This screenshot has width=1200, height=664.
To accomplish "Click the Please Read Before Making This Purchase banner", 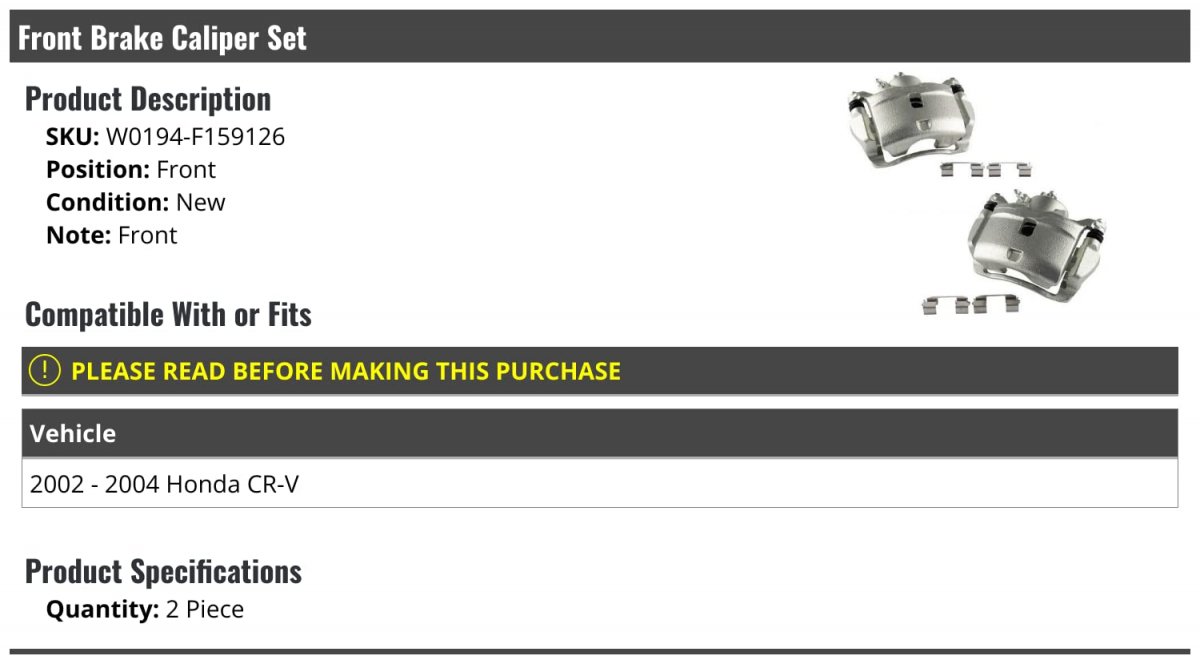I will coord(600,371).
